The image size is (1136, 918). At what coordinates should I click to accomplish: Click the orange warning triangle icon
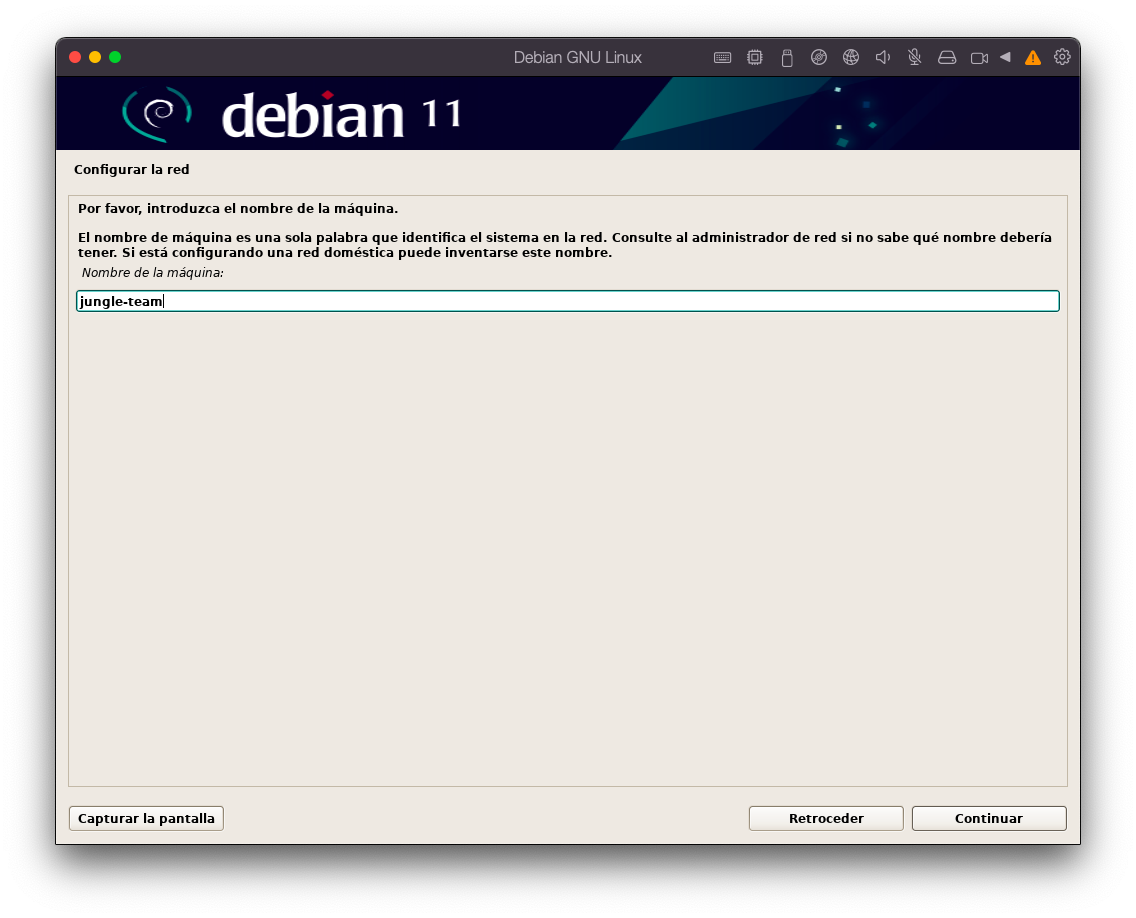[1032, 57]
